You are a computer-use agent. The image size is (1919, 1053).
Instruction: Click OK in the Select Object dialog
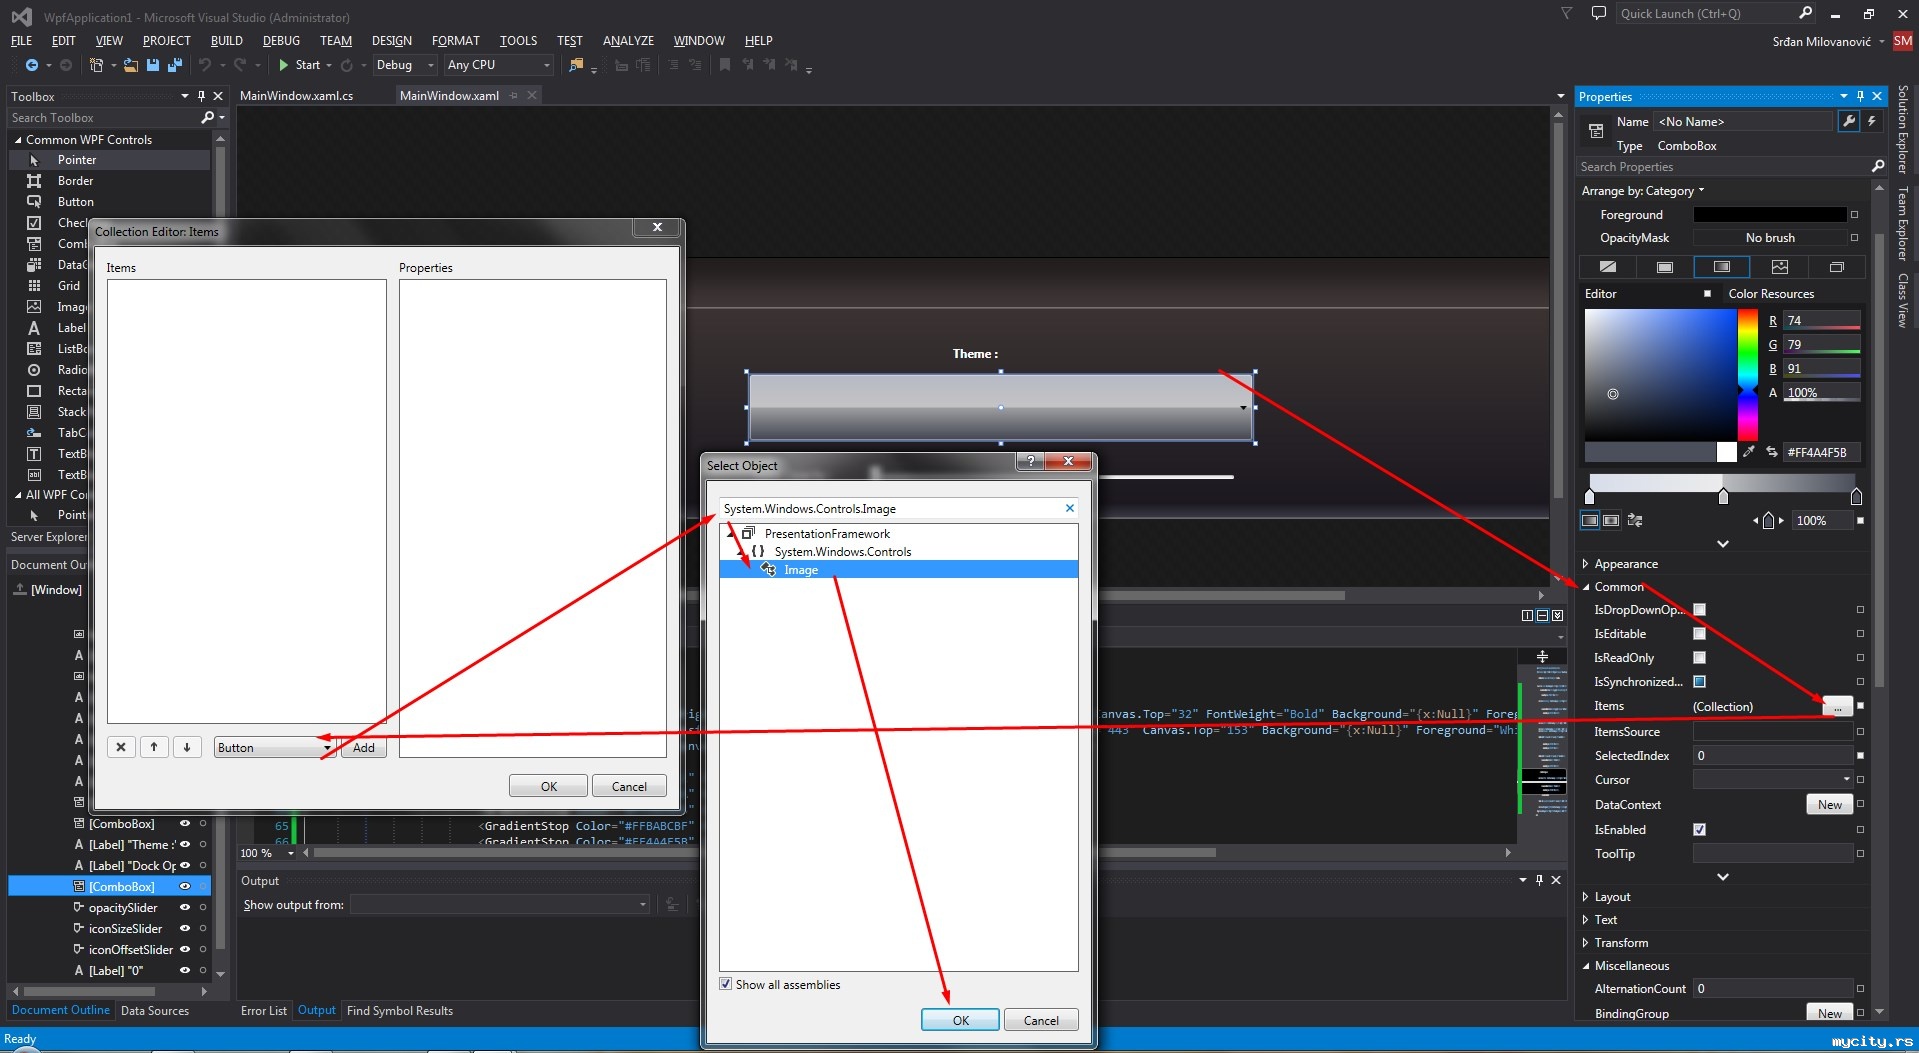click(x=959, y=1020)
